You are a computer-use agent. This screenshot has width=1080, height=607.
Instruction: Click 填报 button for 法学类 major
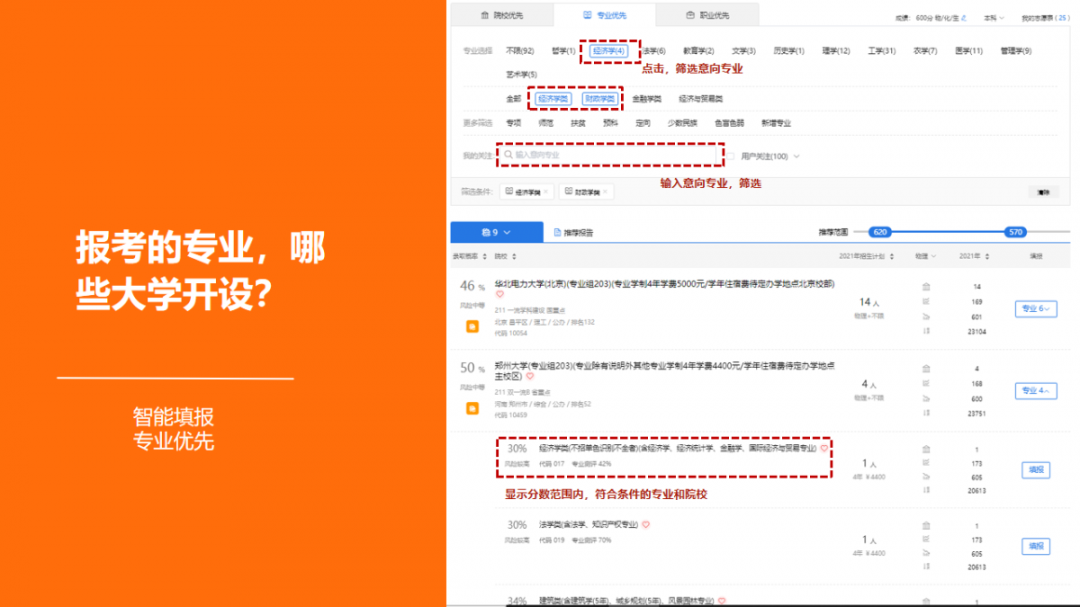pyautogui.click(x=1035, y=546)
